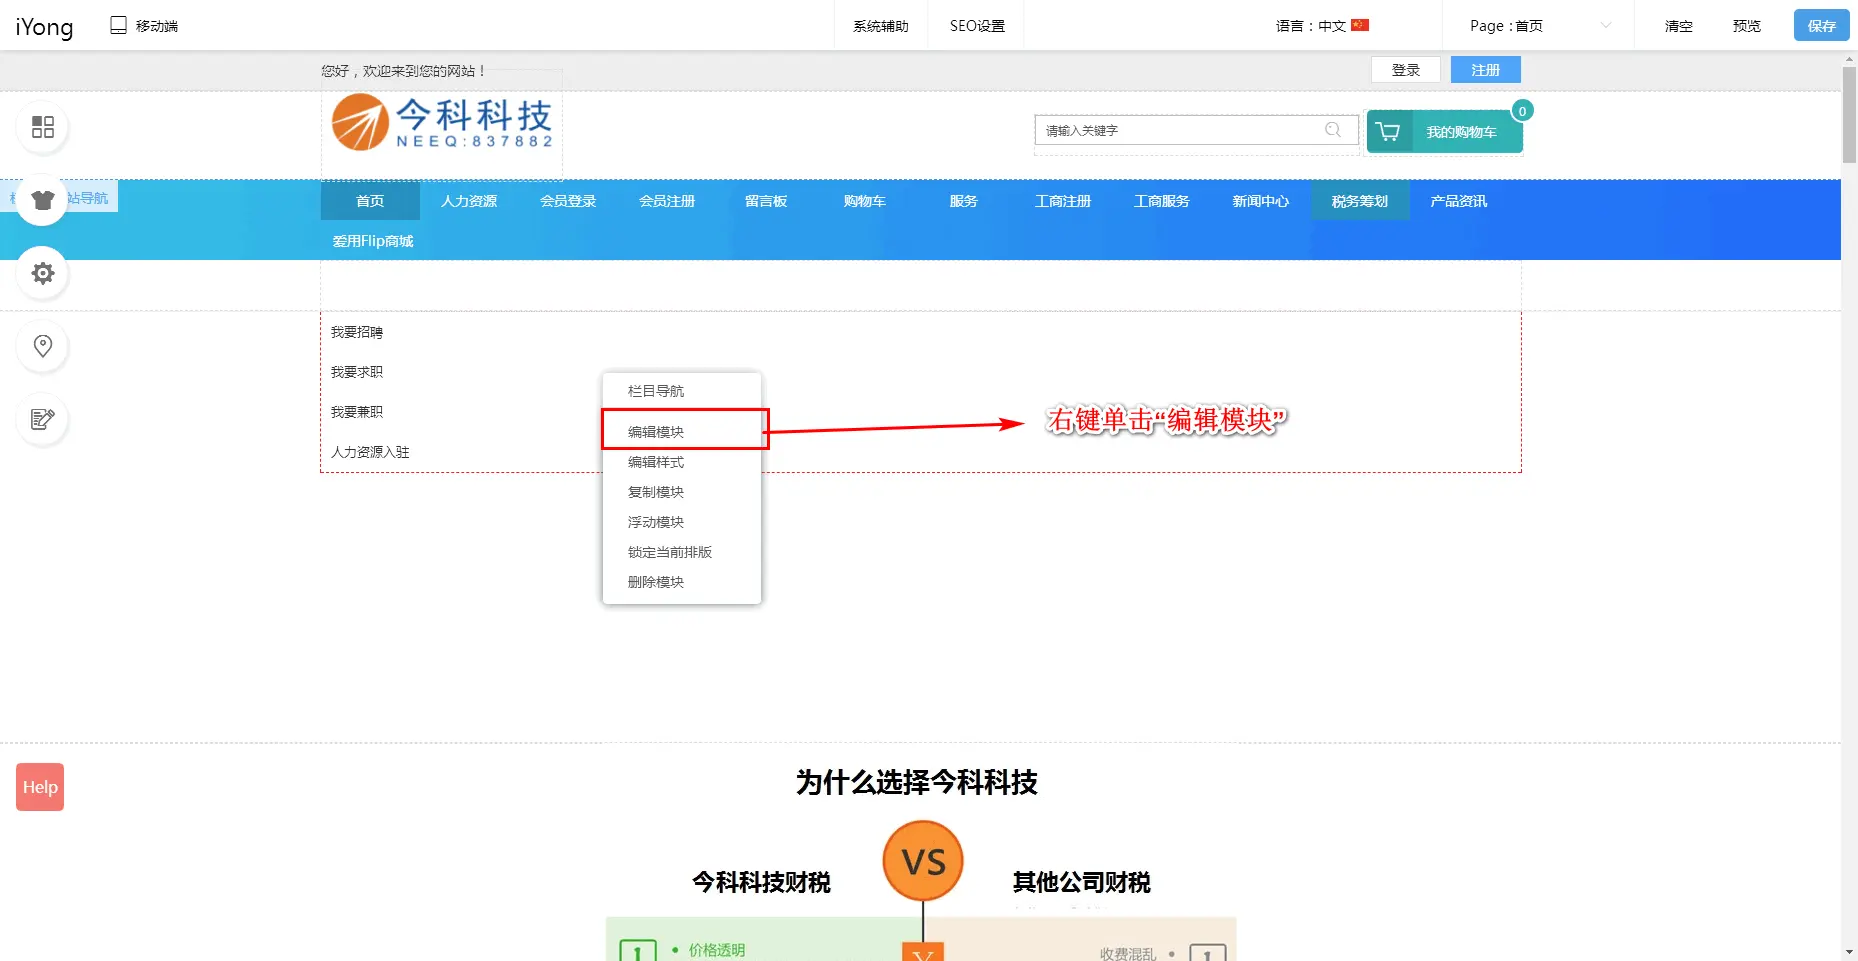Open the gear settings icon in sidebar
Viewport: 1858px width, 961px height.
(x=43, y=273)
